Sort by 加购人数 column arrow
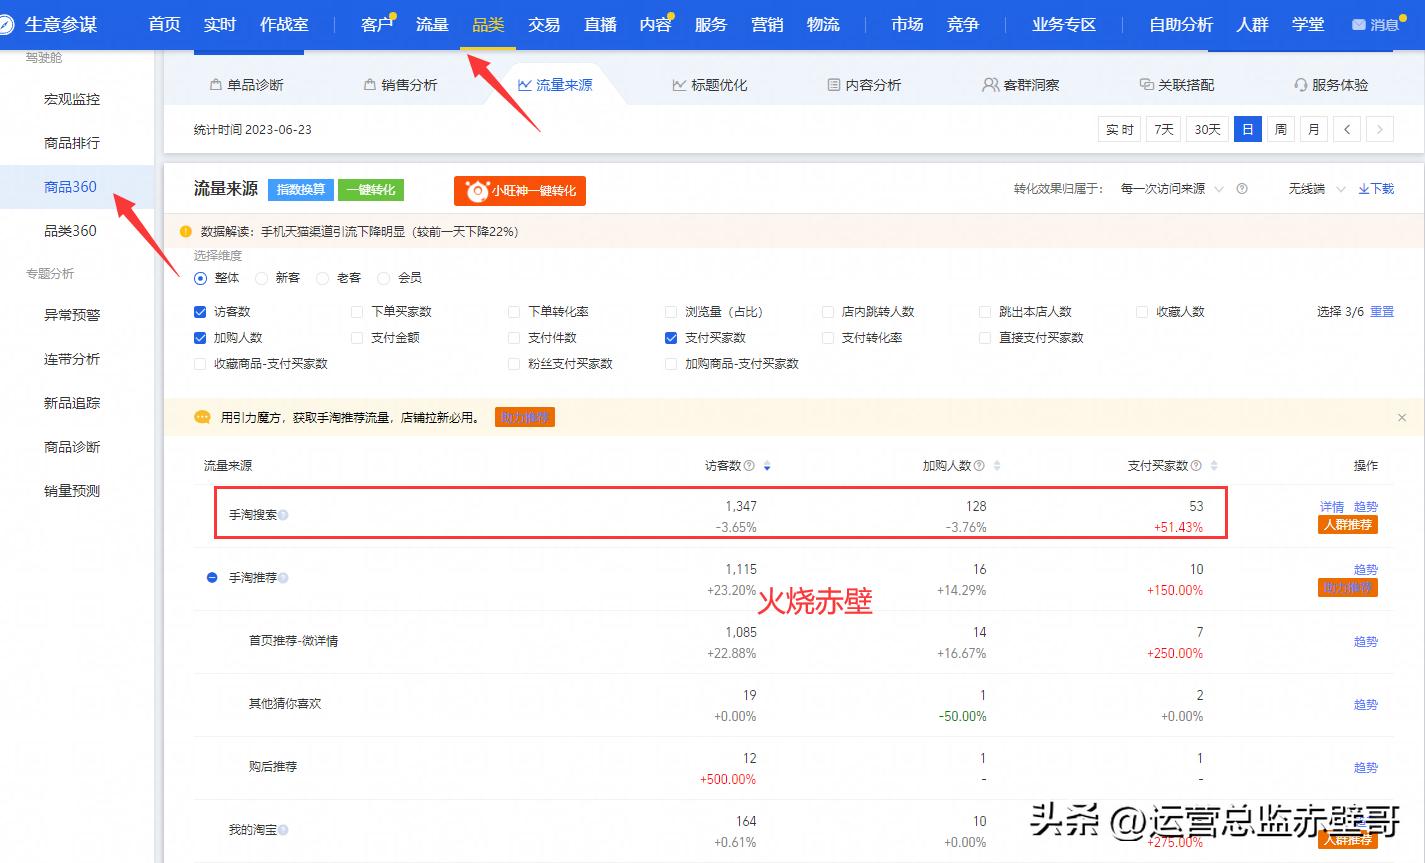This screenshot has width=1425, height=863. [x=997, y=466]
